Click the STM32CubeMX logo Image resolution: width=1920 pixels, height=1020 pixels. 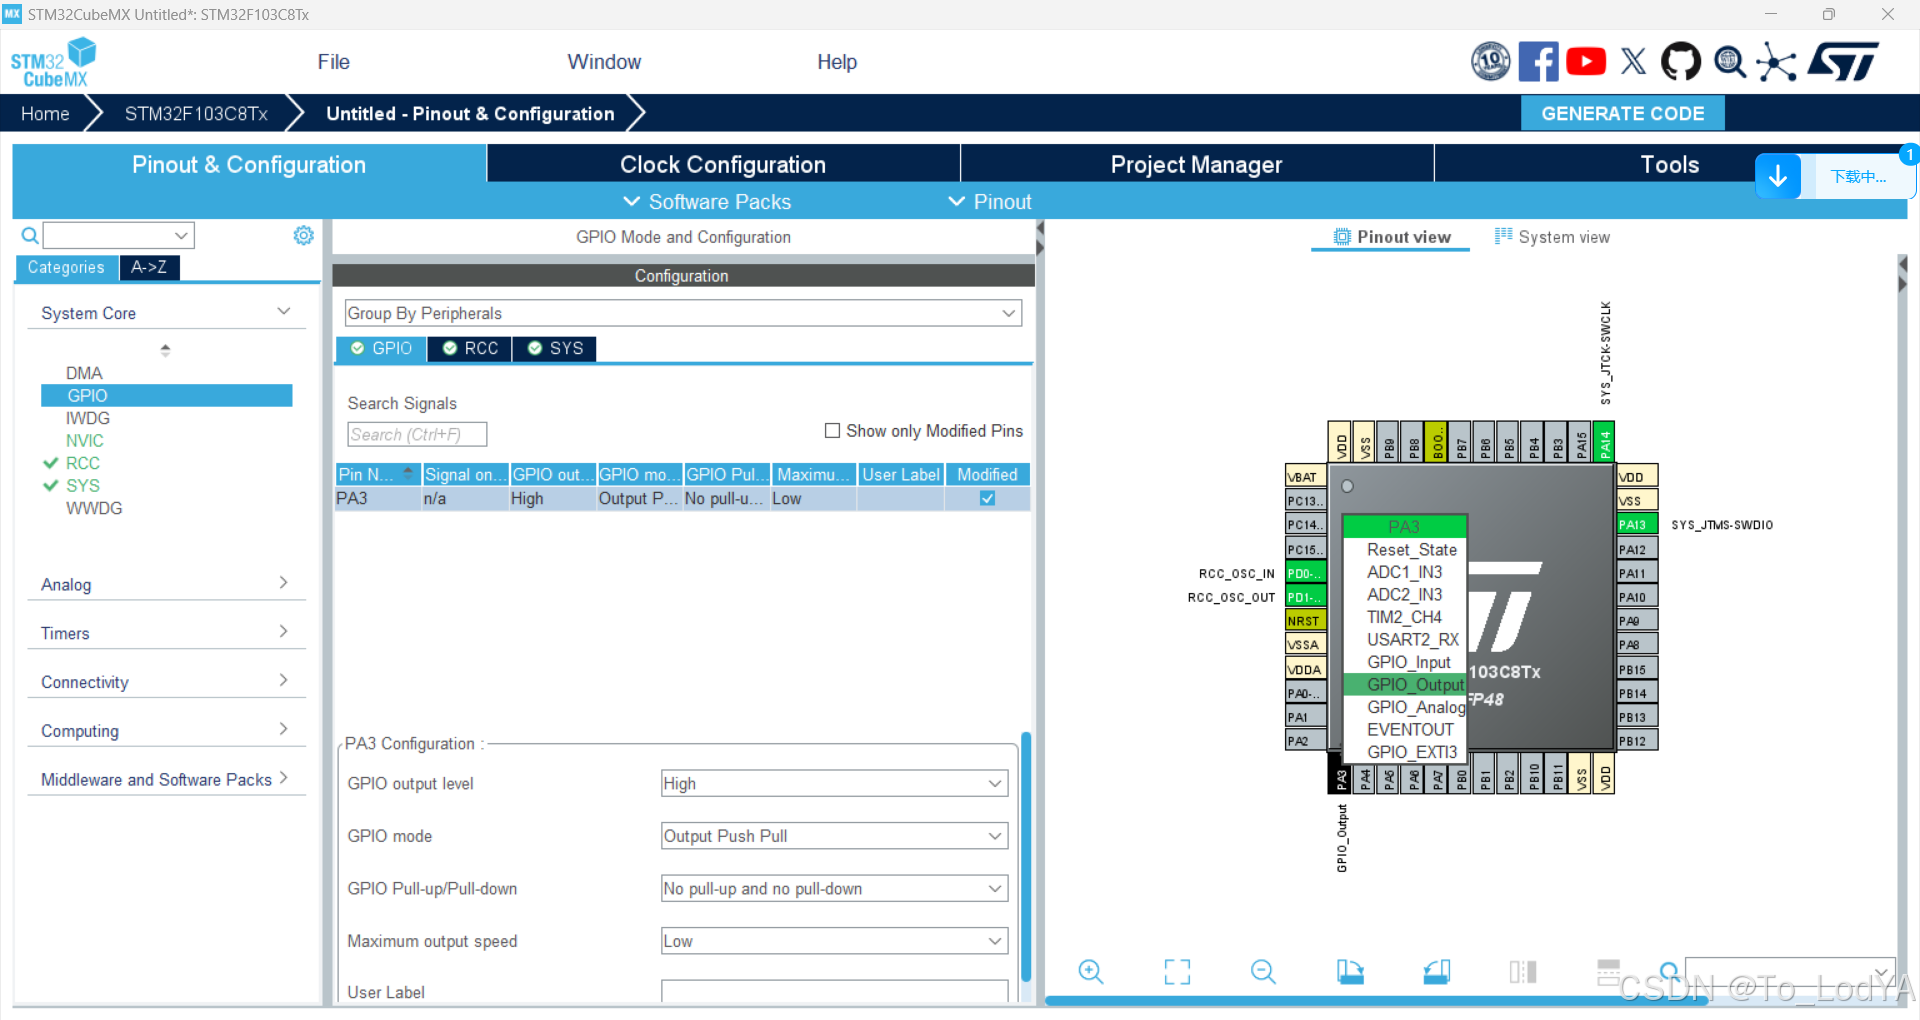click(53, 62)
